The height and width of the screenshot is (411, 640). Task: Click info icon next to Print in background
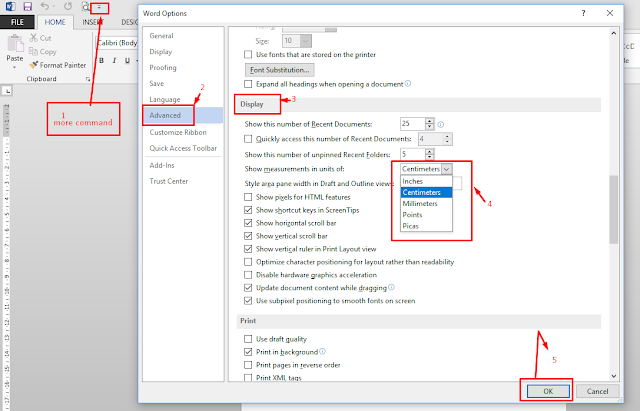click(x=322, y=351)
